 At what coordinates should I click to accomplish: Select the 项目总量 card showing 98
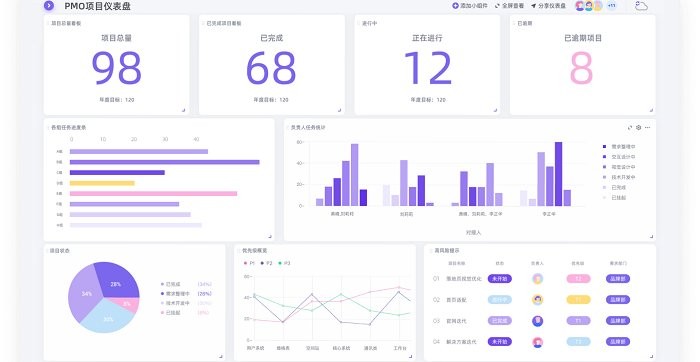point(117,65)
